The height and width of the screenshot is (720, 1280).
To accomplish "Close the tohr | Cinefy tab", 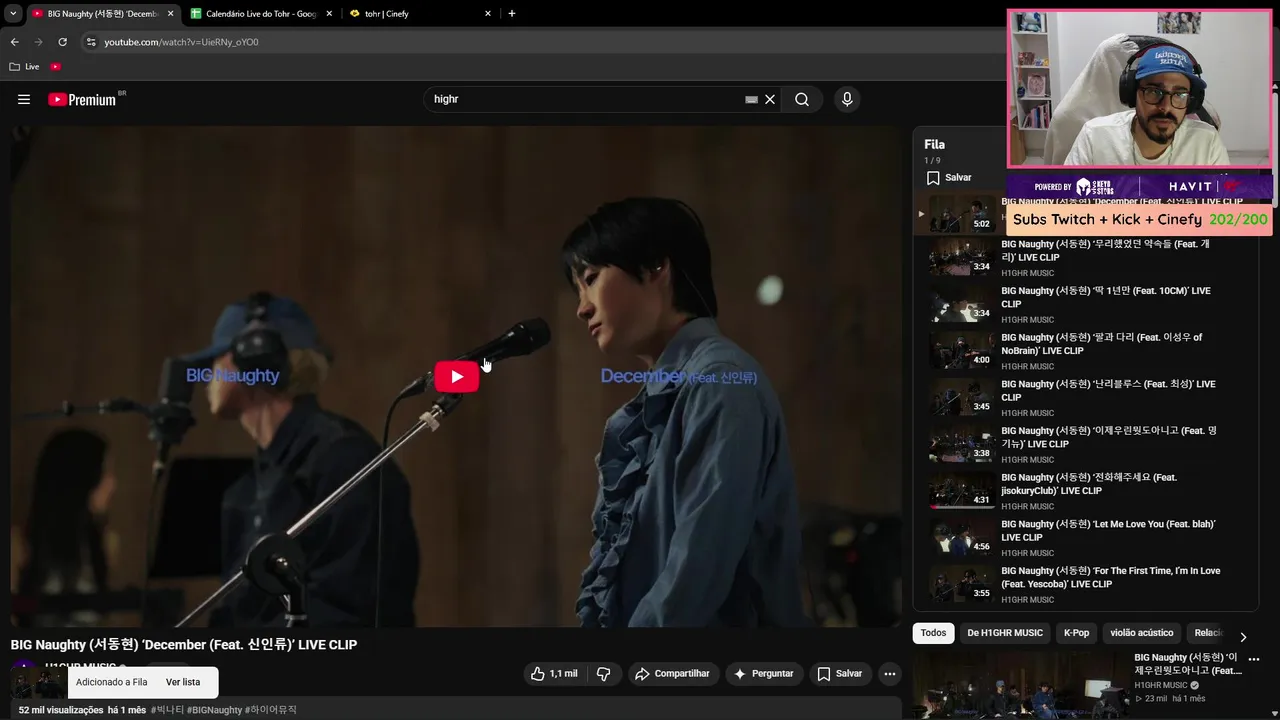I will (x=488, y=14).
